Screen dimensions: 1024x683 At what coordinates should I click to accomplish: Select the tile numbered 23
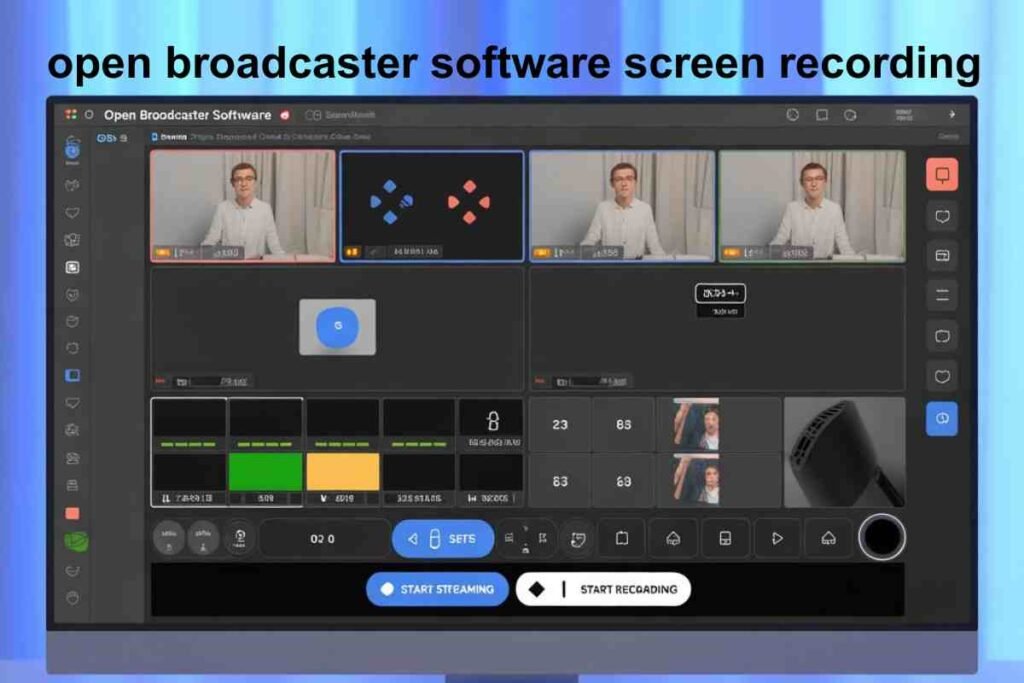560,424
